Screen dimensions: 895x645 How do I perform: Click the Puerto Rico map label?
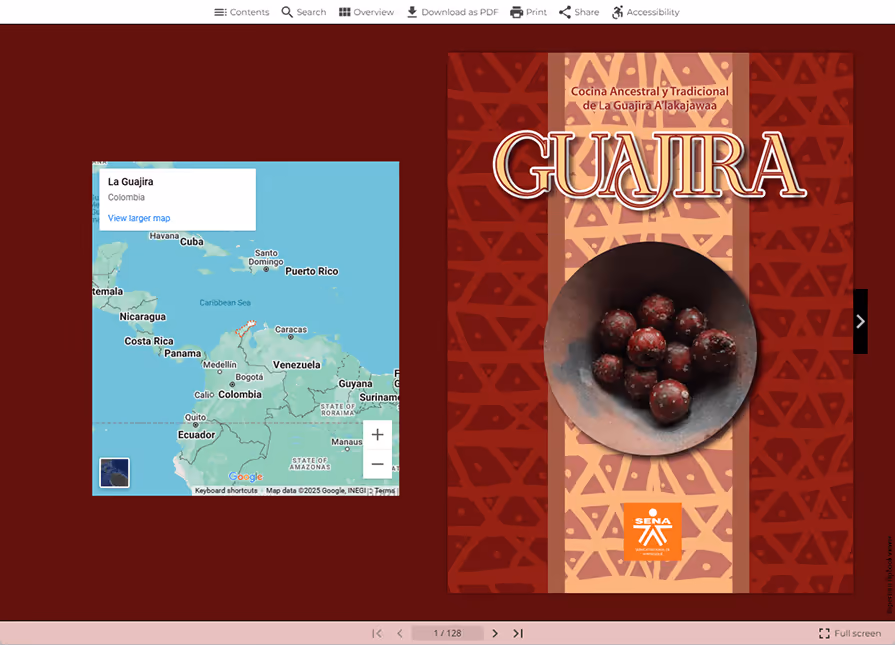click(312, 271)
